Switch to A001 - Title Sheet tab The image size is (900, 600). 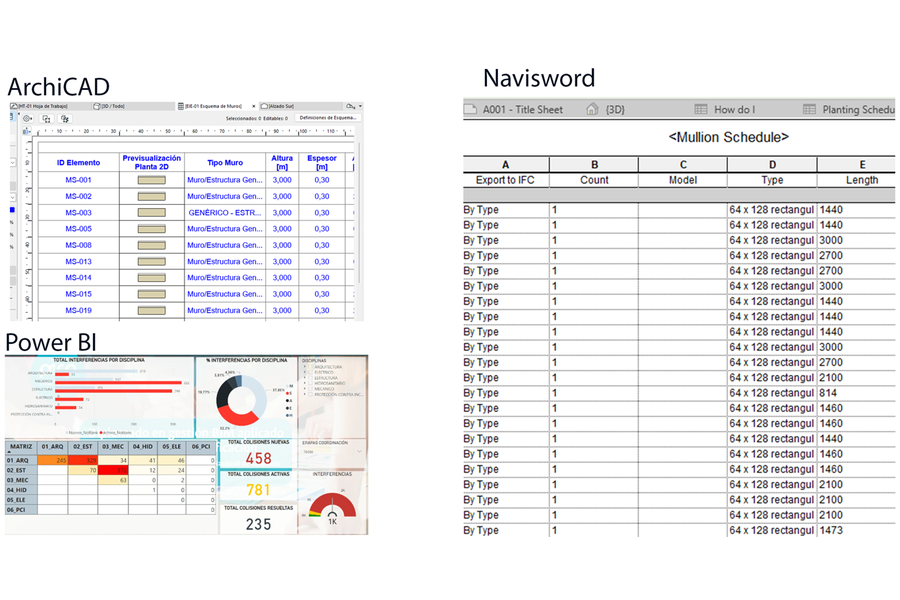[514, 110]
